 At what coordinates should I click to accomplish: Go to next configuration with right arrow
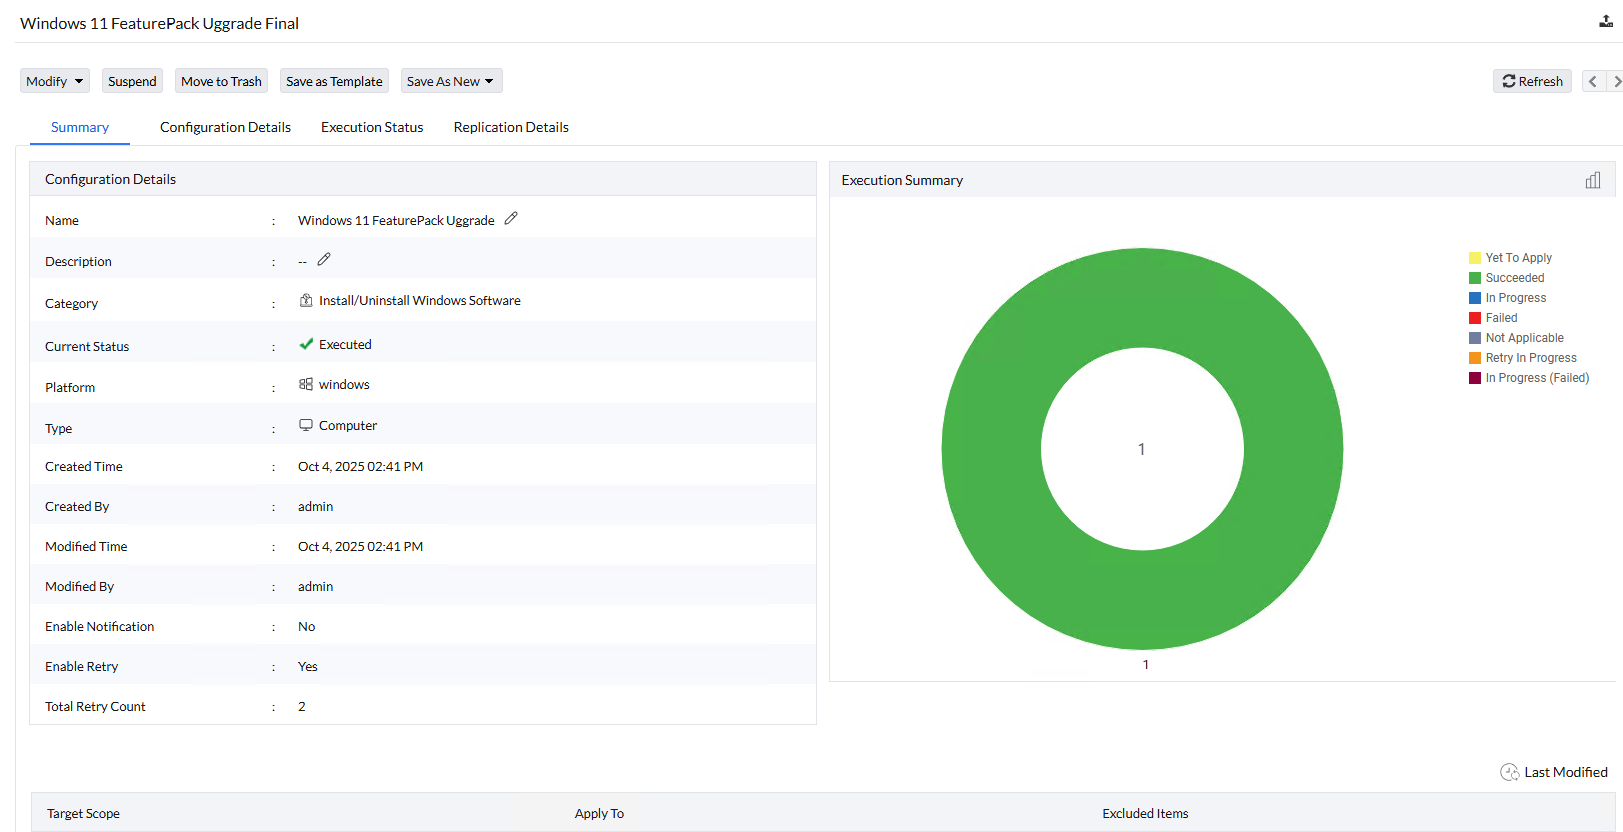[1616, 81]
